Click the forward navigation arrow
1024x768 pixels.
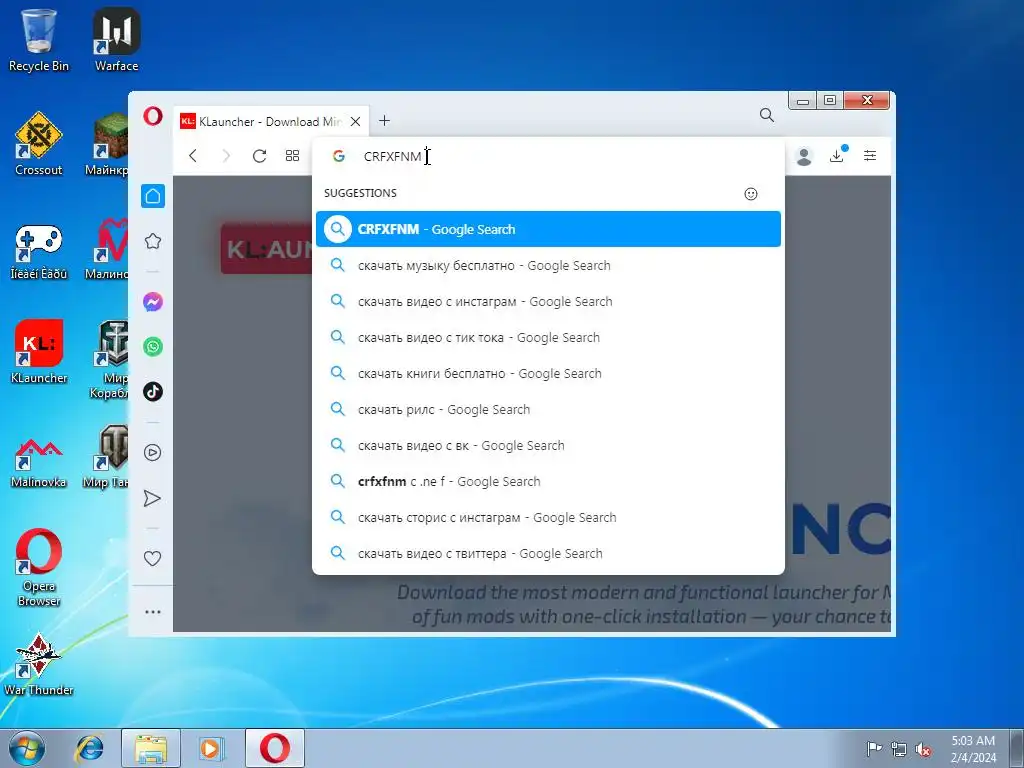point(226,155)
